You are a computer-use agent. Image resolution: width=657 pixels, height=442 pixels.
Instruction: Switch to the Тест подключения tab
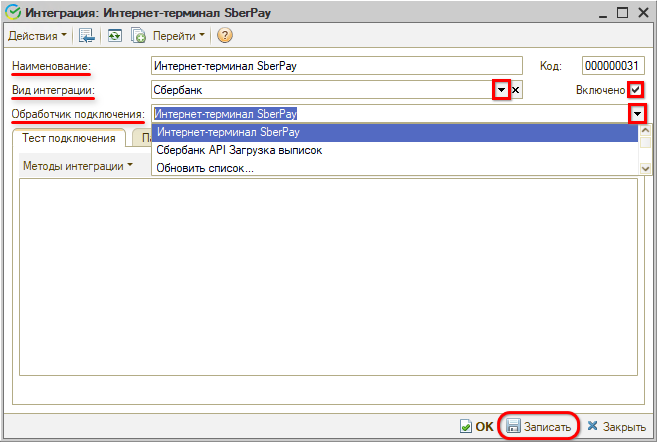(x=69, y=138)
